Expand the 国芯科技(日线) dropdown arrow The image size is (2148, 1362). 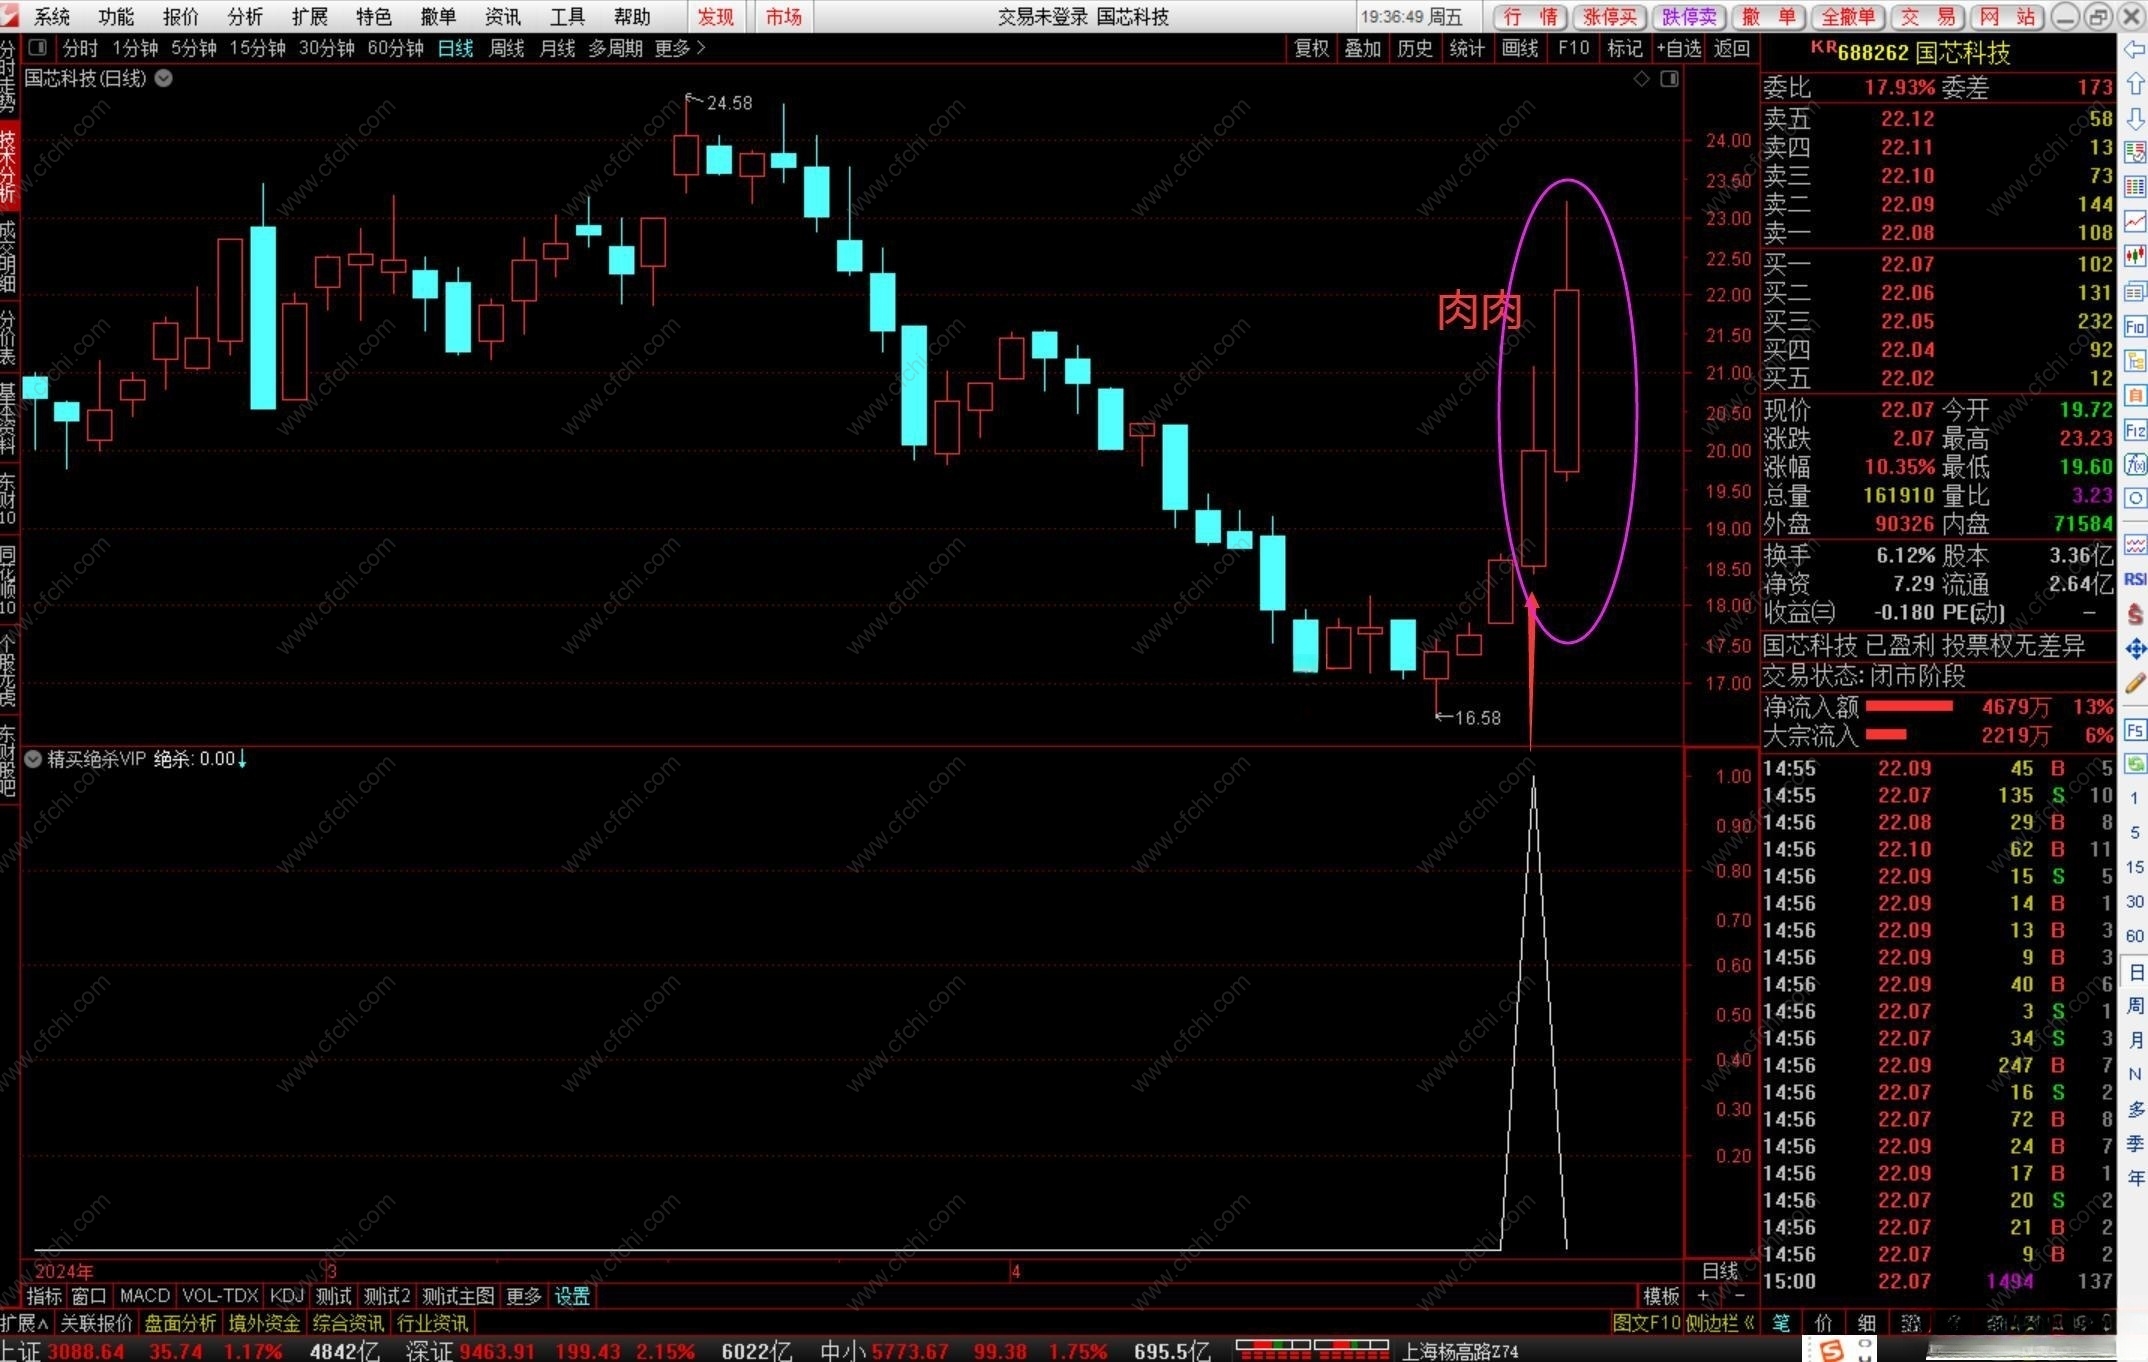pos(164,78)
